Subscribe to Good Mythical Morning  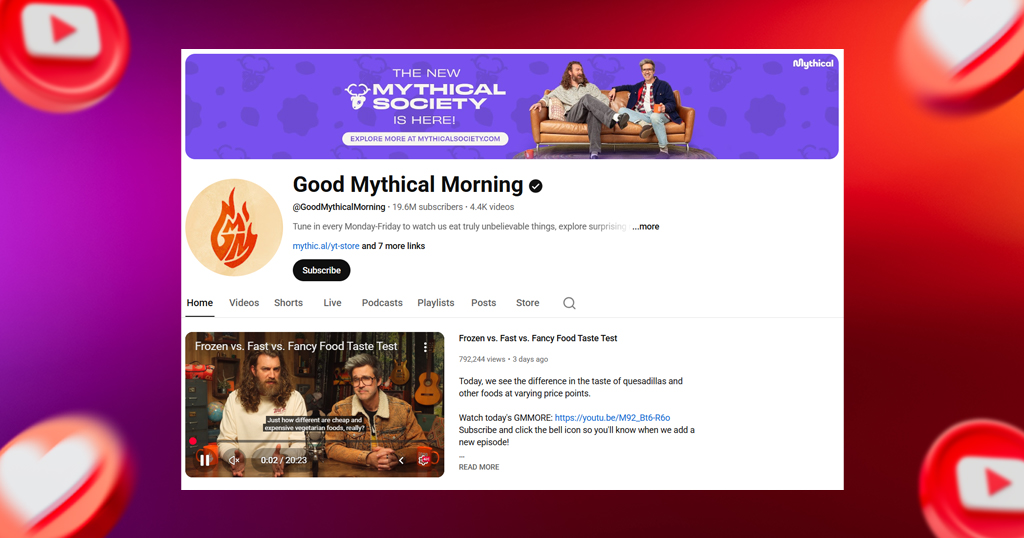pyautogui.click(x=321, y=270)
